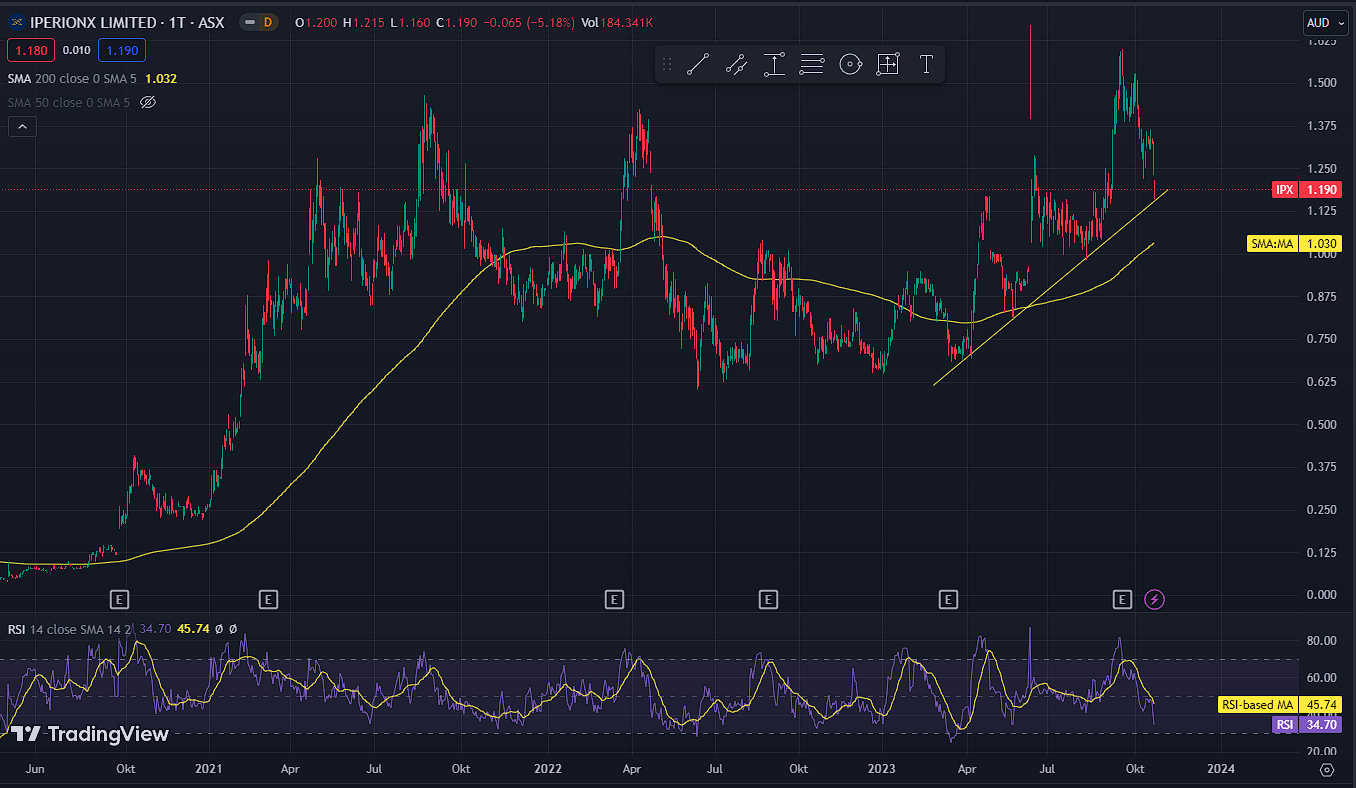The image size is (1356, 788).
Task: Open the AUD currency dropdown
Action: pyautogui.click(x=1318, y=22)
